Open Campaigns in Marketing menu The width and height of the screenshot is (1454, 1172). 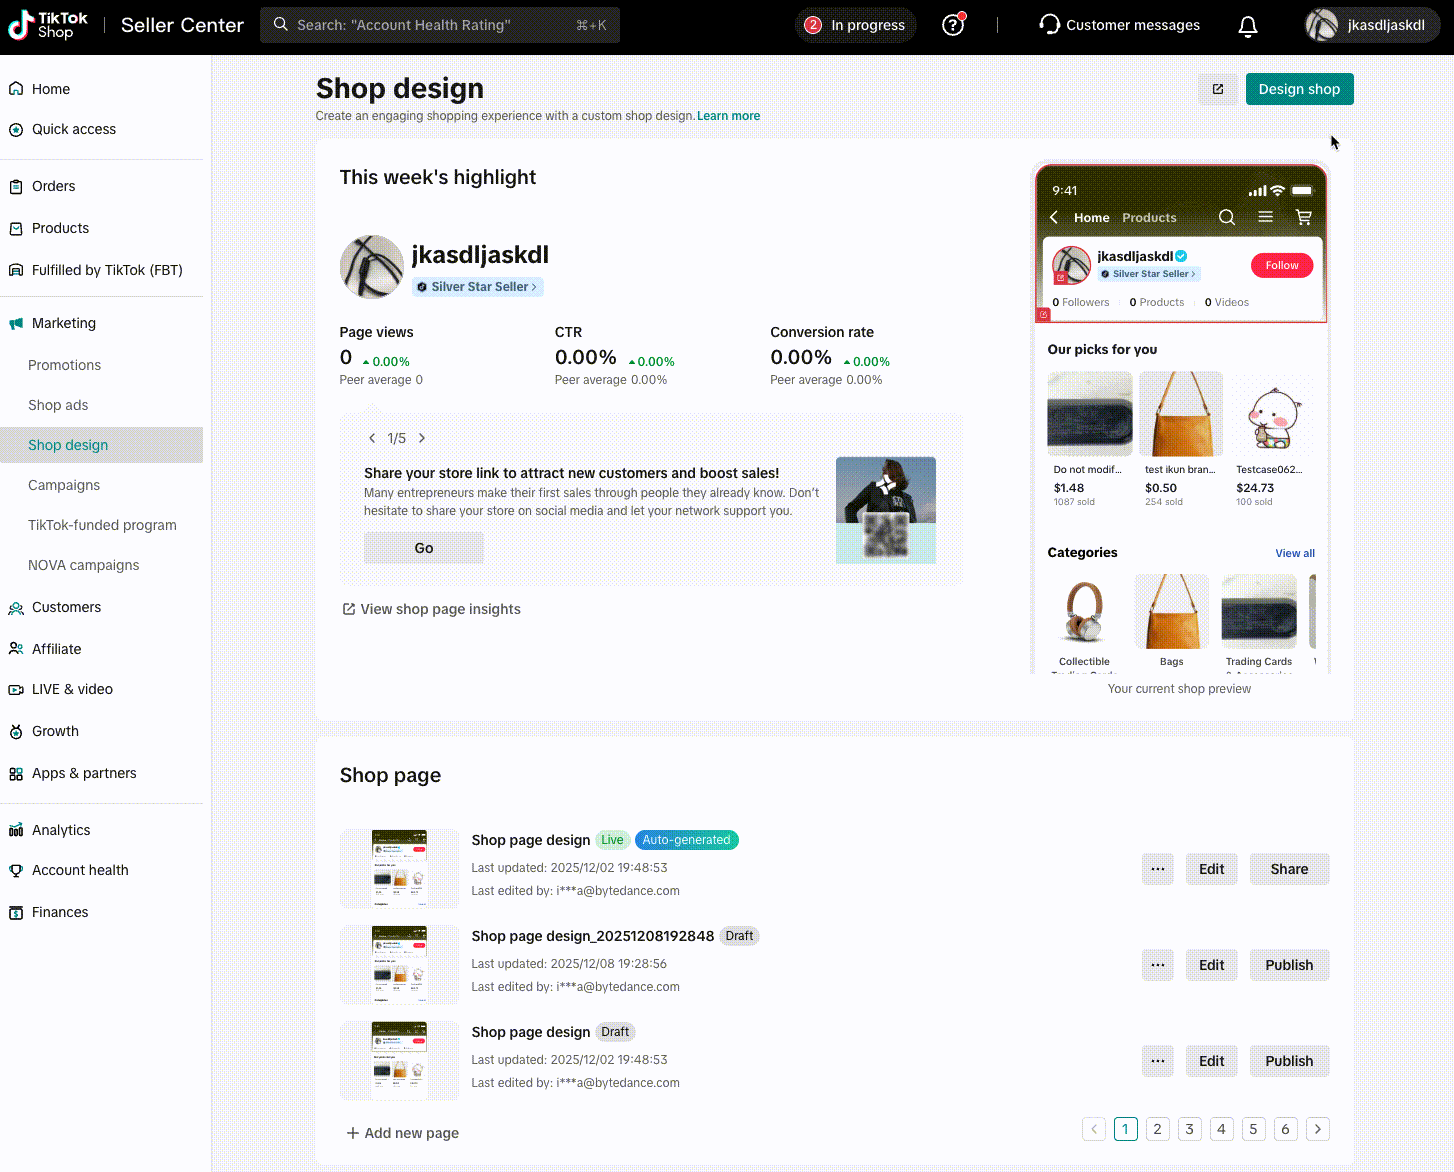[64, 485]
